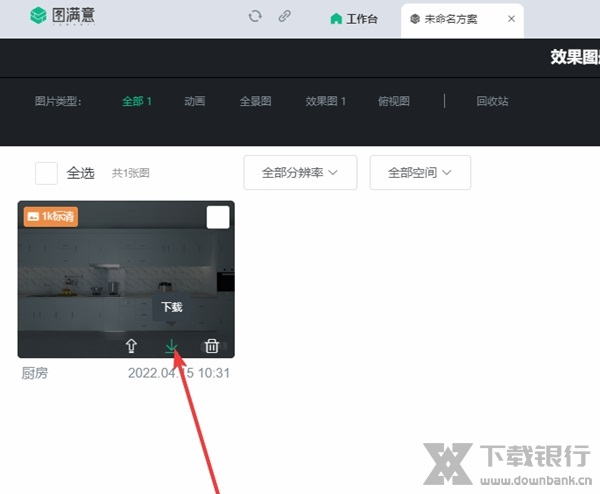This screenshot has height=494, width=600.
Task: Click the share upload icon on 厨房 image
Action: click(131, 346)
